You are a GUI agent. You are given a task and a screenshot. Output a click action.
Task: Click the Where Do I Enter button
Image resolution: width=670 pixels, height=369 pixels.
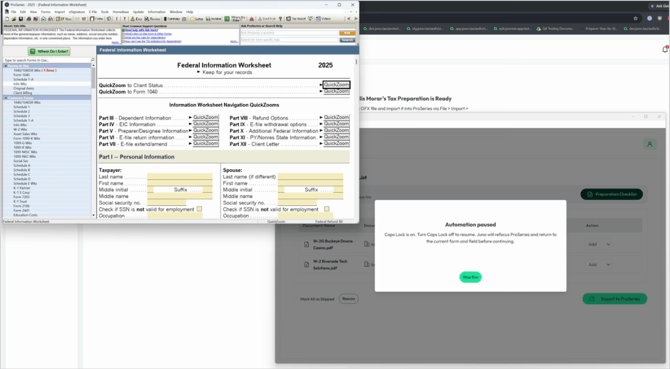[x=49, y=51]
